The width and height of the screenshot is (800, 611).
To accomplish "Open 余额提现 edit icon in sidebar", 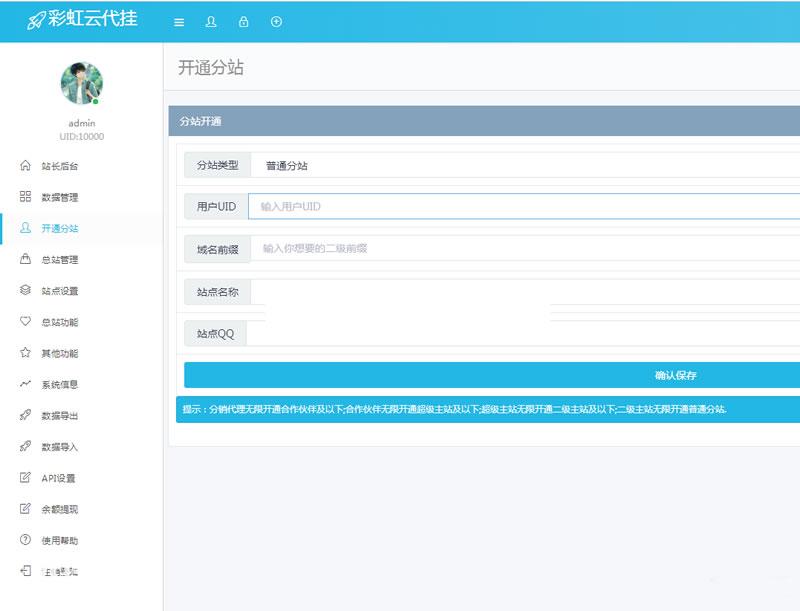I will click(x=25, y=508).
